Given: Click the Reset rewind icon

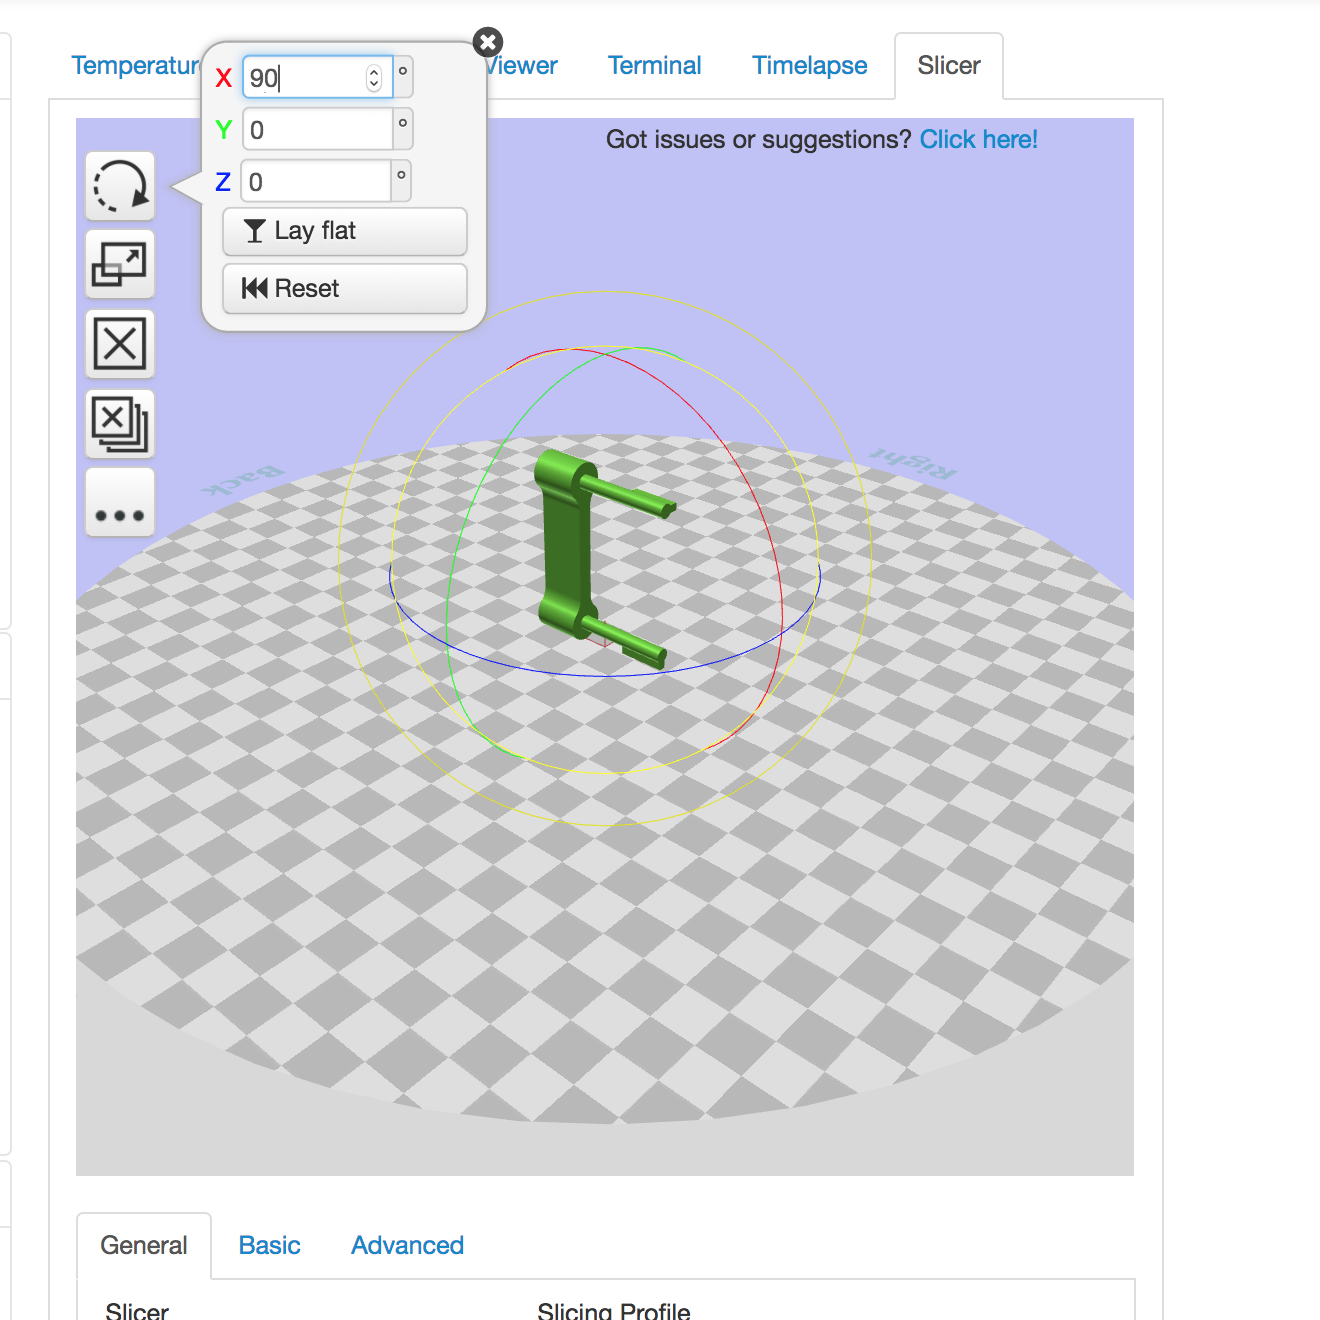Looking at the screenshot, I should pyautogui.click(x=256, y=288).
